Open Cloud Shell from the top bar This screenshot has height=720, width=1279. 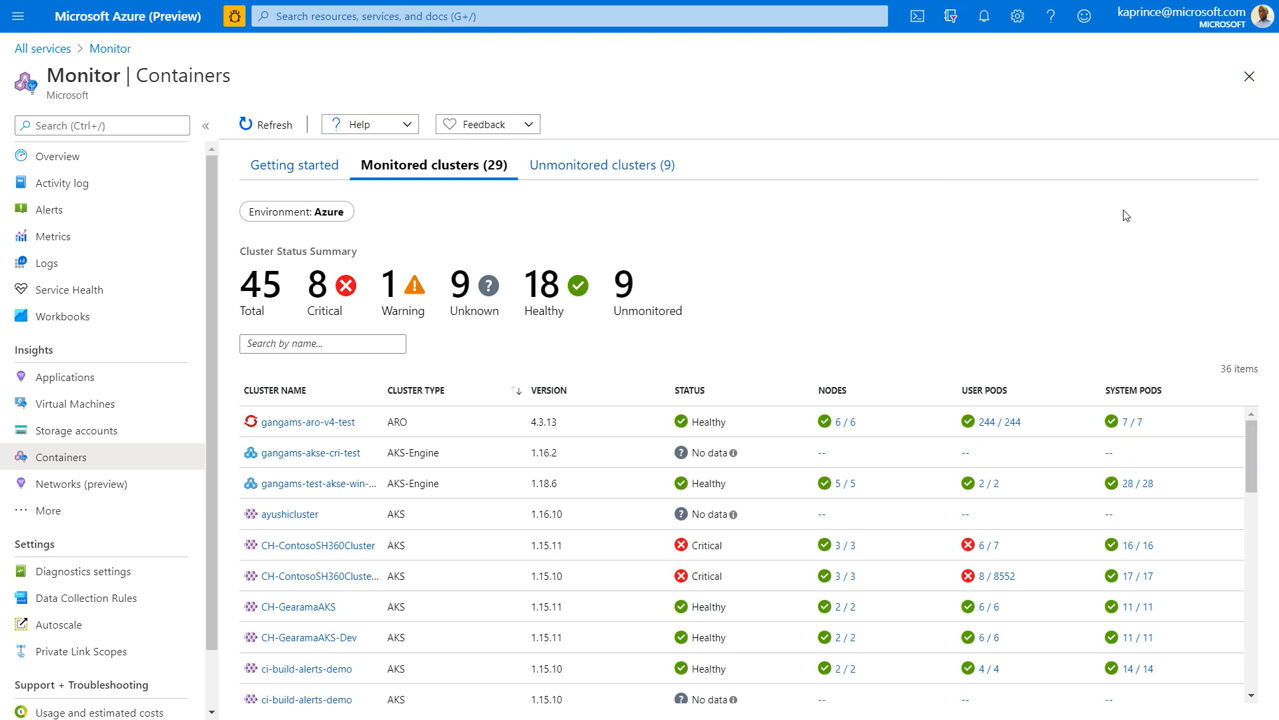pos(917,16)
